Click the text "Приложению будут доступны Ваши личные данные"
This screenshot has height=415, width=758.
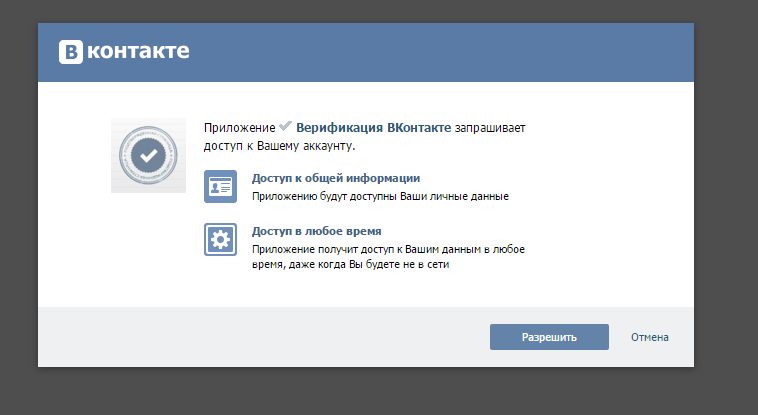coord(380,196)
